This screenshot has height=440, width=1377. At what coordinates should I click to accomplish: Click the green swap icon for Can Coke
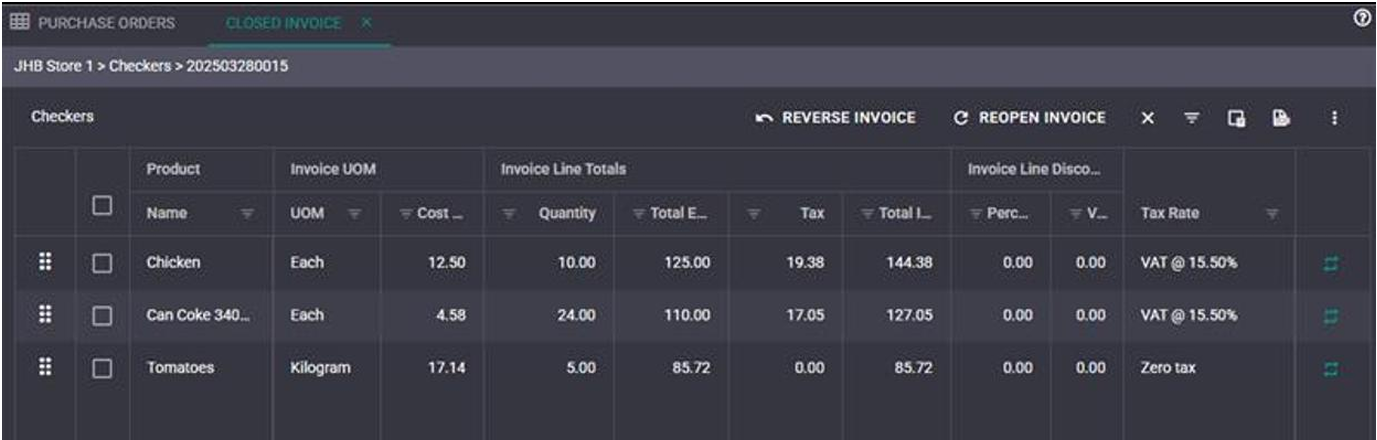tap(1331, 316)
